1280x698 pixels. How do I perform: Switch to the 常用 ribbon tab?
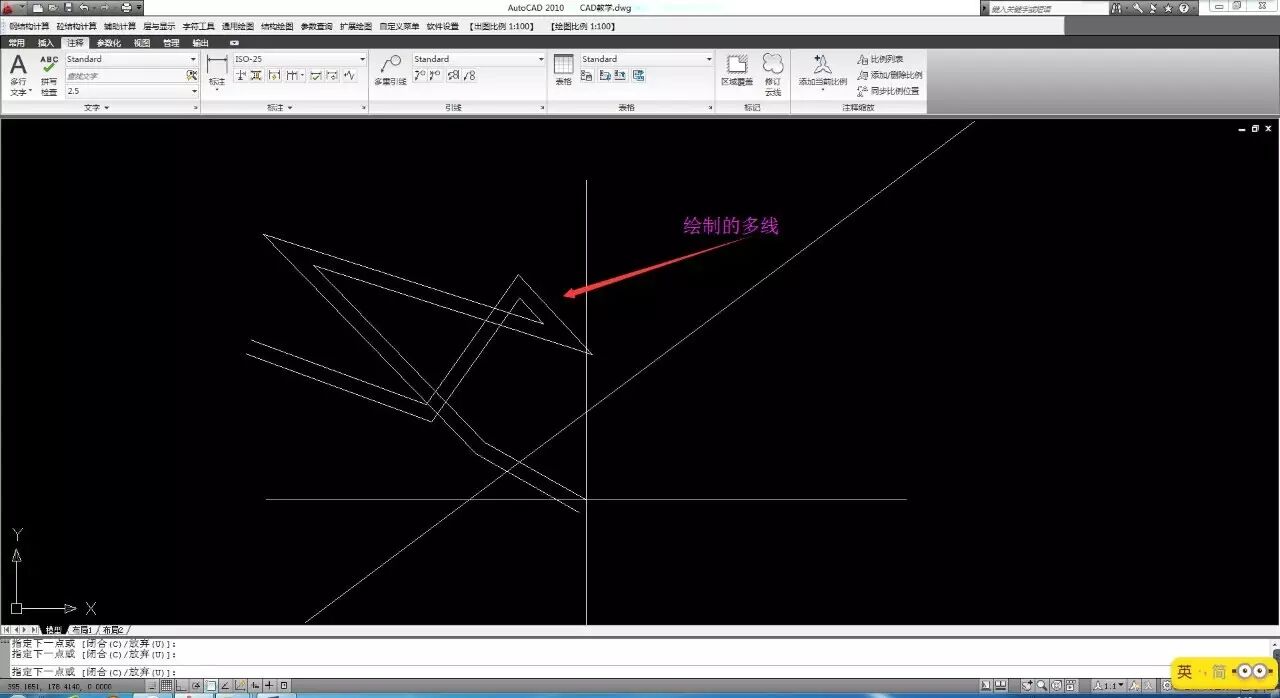[16, 43]
